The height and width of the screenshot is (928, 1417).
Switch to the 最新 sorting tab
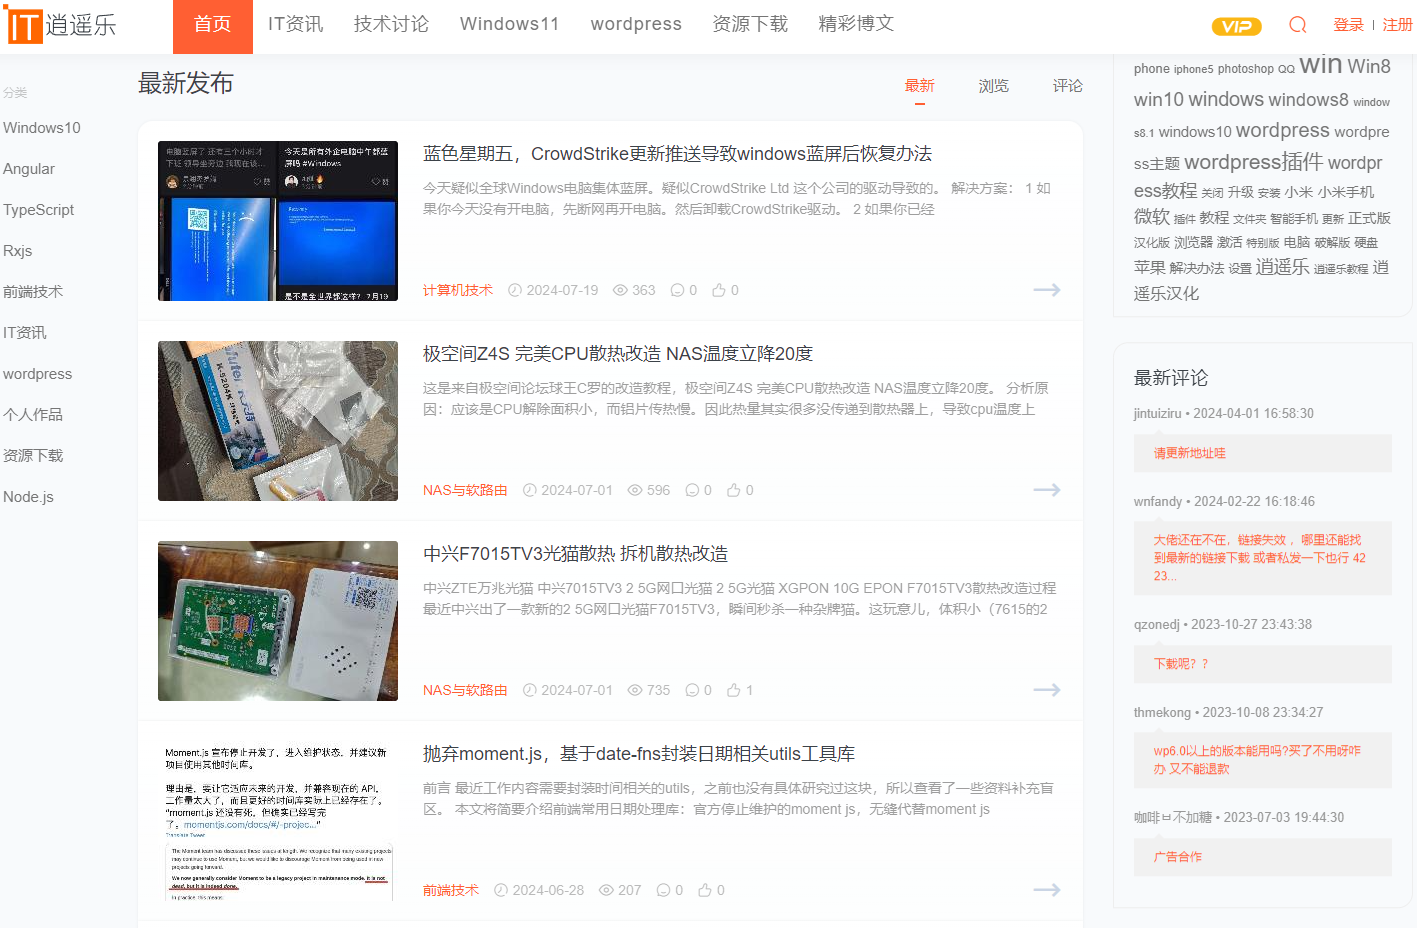[x=920, y=86]
